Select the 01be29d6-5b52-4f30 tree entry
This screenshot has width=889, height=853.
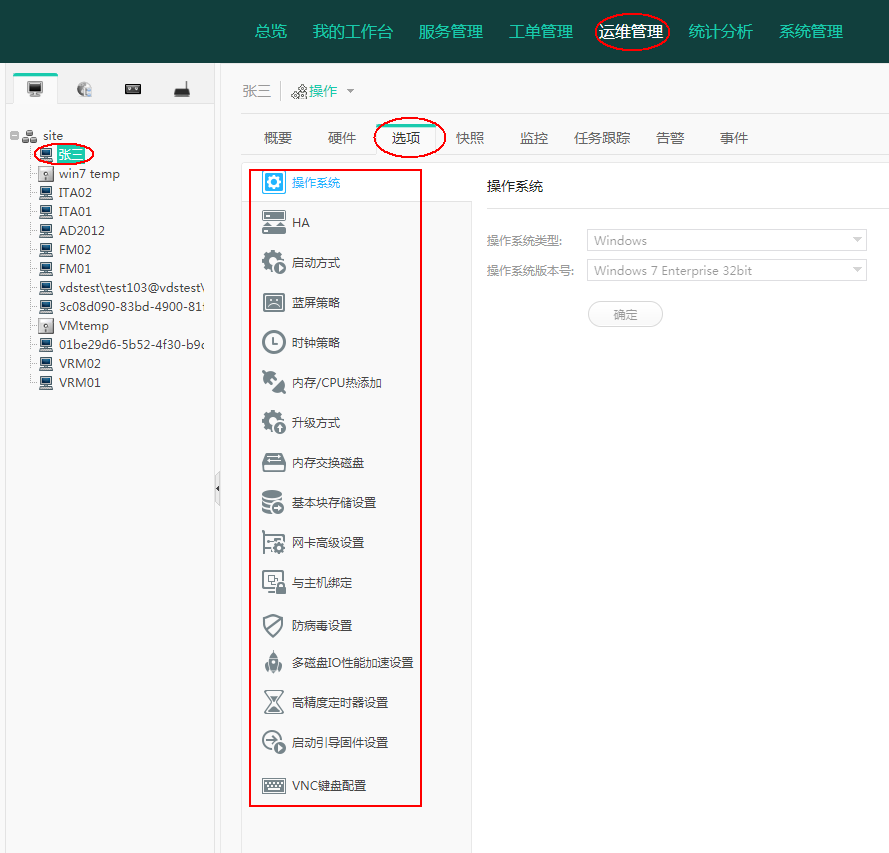click(x=132, y=345)
